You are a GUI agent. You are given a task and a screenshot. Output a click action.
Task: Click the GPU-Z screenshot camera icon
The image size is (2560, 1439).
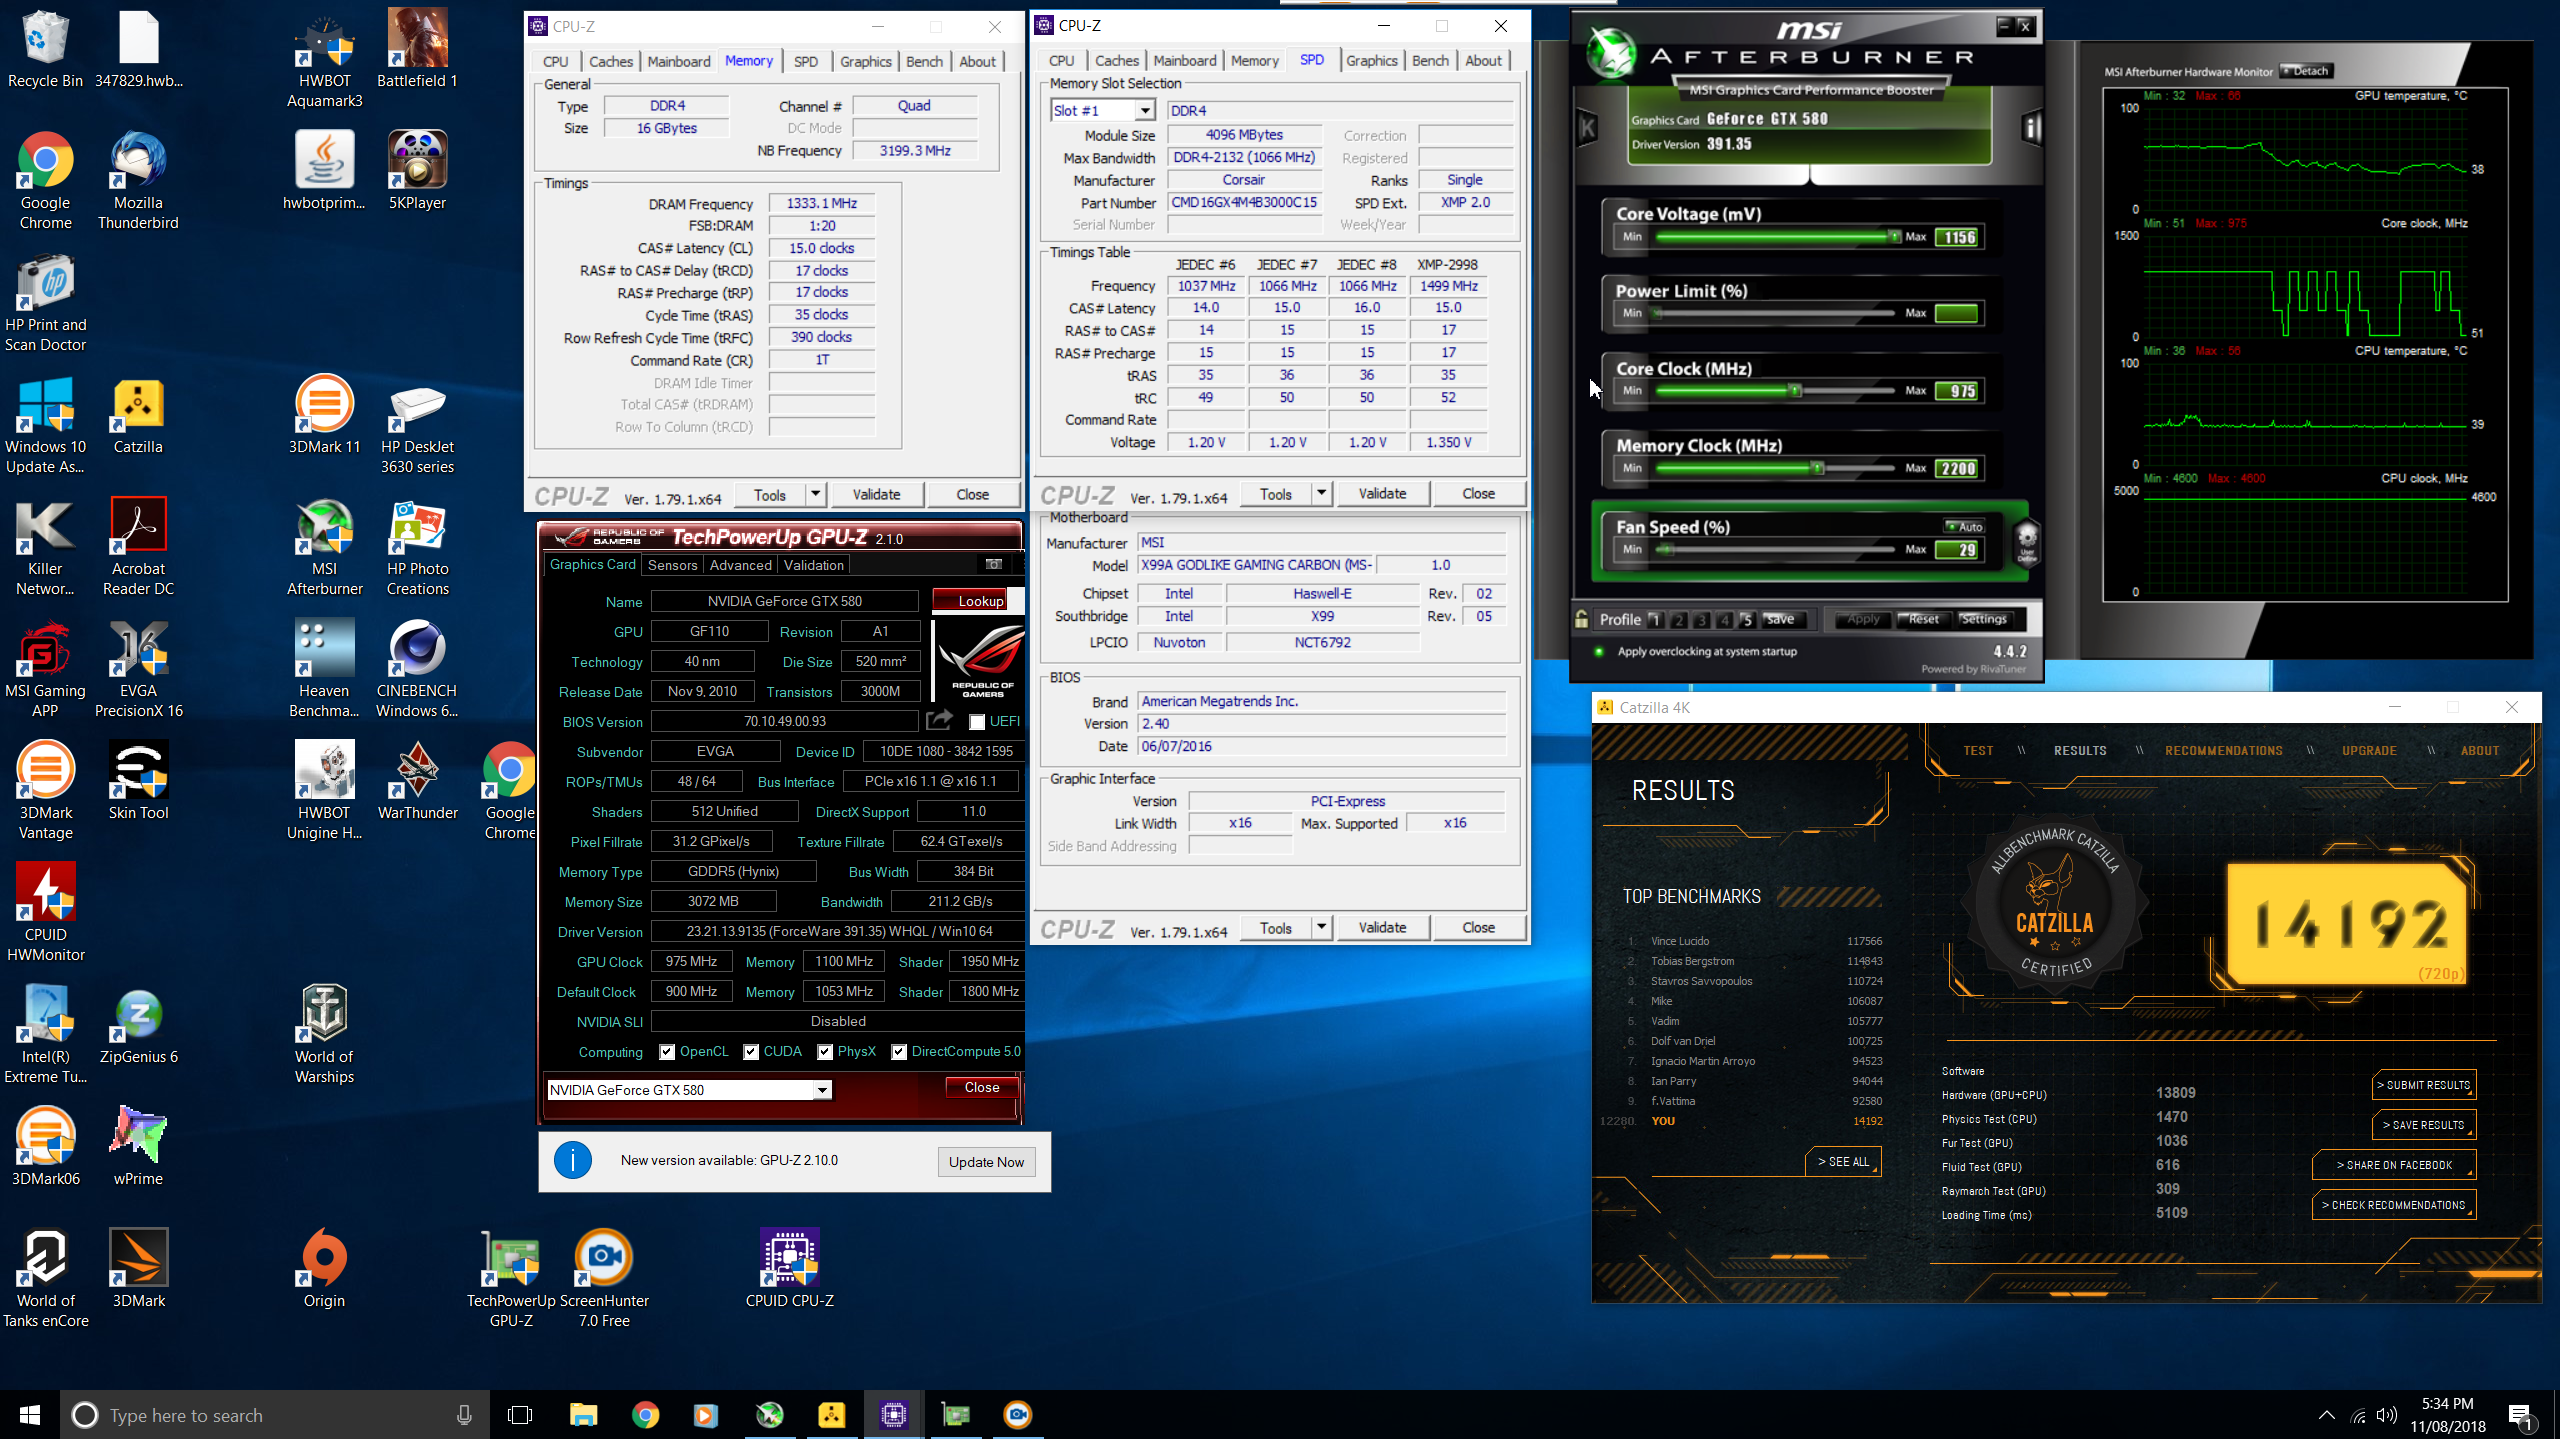(993, 564)
